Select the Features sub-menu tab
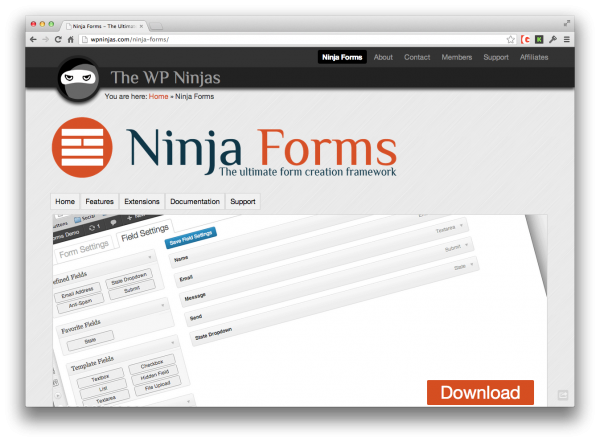This screenshot has width=600, height=442. coord(99,201)
